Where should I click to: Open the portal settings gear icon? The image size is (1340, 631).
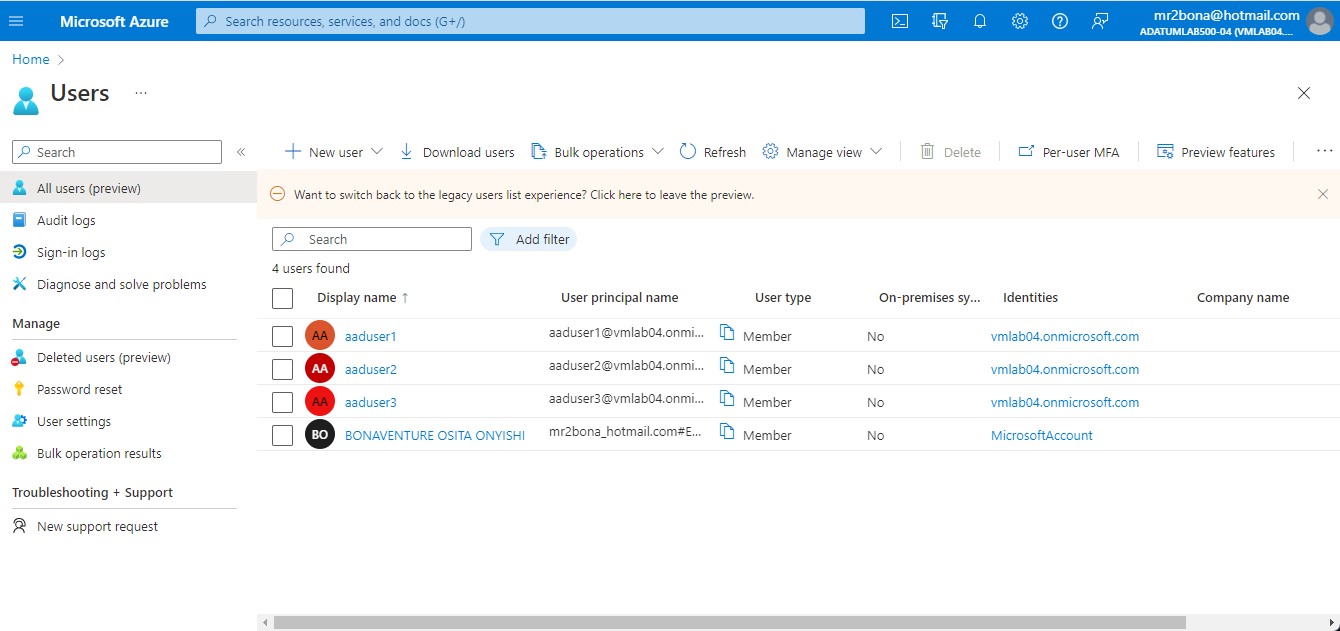[x=1019, y=20]
